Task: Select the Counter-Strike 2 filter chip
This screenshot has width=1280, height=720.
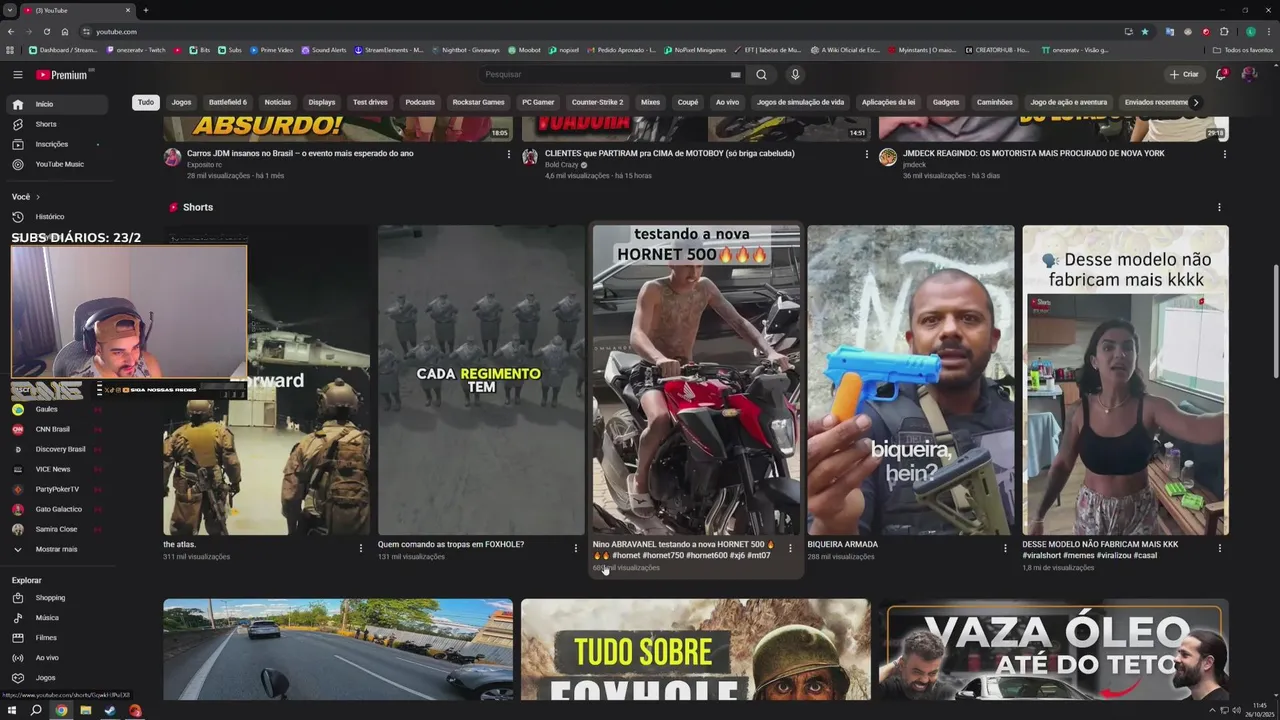Action: click(597, 102)
